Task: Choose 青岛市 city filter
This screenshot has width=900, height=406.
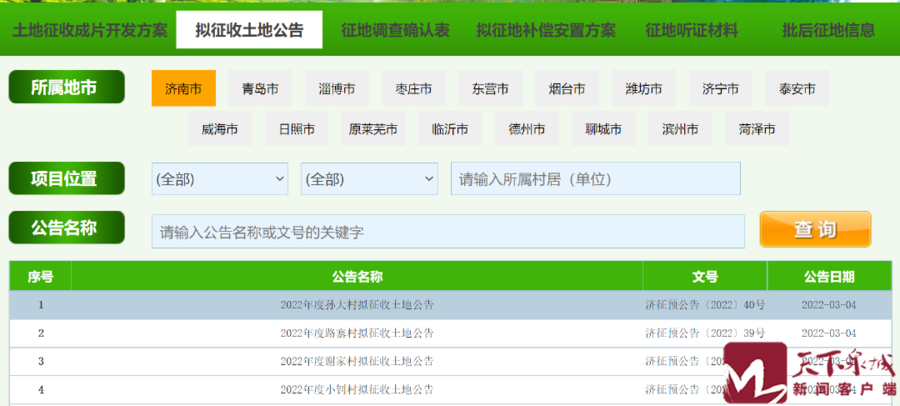Action: 260,88
